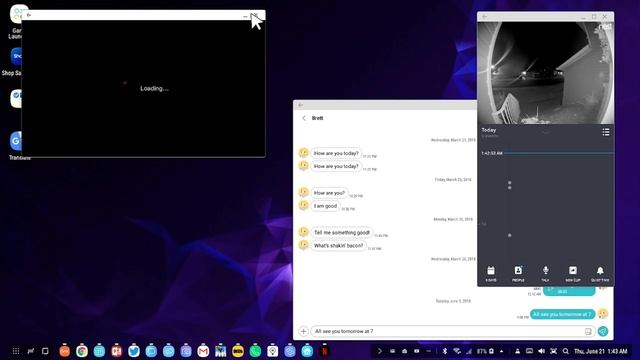Open the Messages app icon in taskbar
Viewport: 640px width, 360px height.
[151, 351]
